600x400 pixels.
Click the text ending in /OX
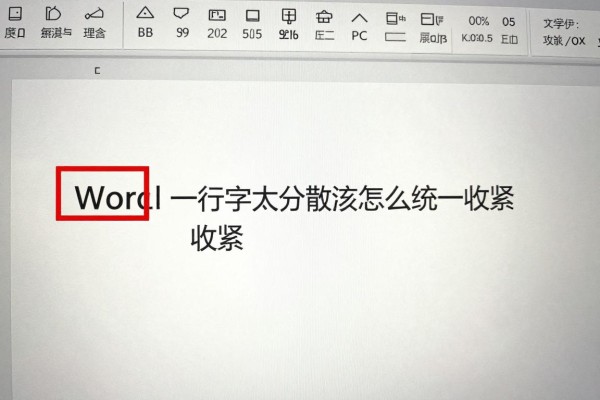point(564,41)
